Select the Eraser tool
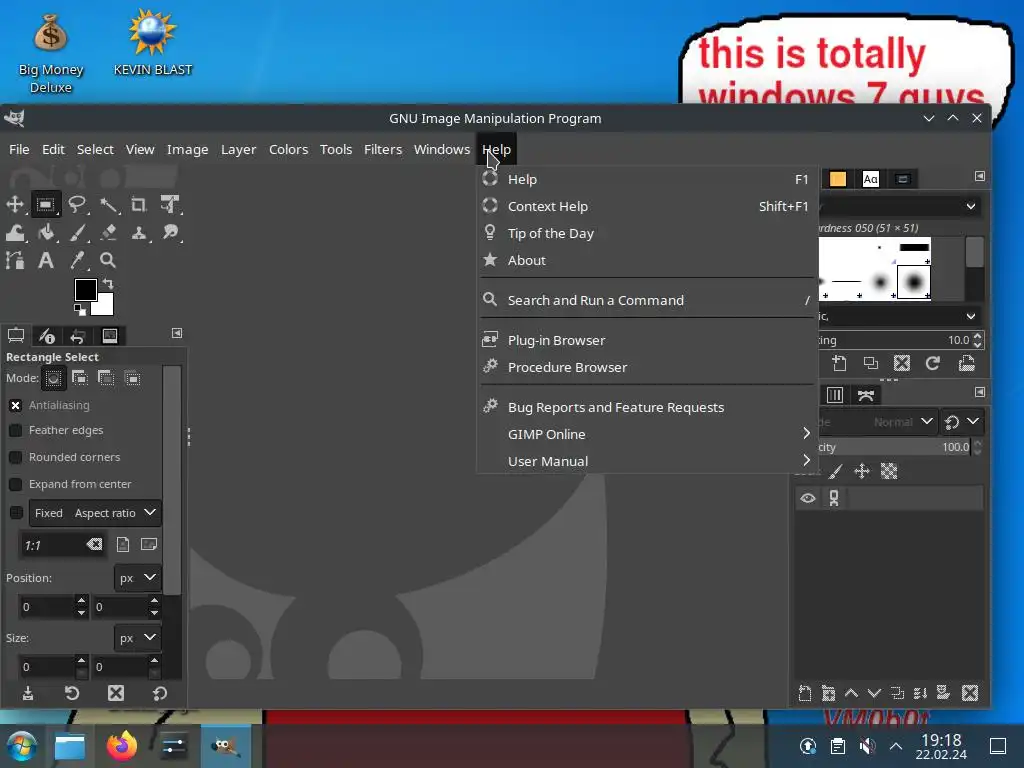This screenshot has width=1024, height=768. click(108, 232)
